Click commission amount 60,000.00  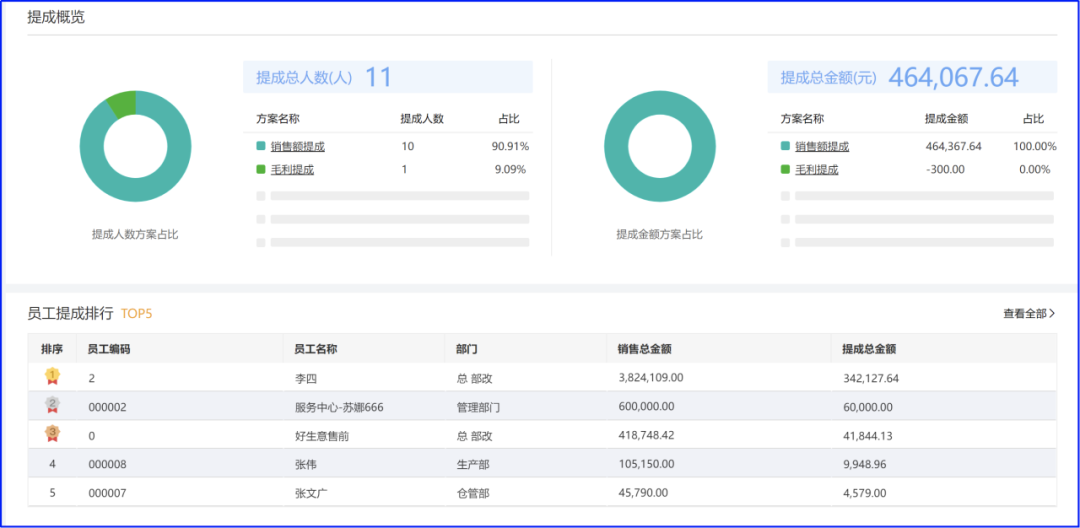pyautogui.click(x=868, y=407)
